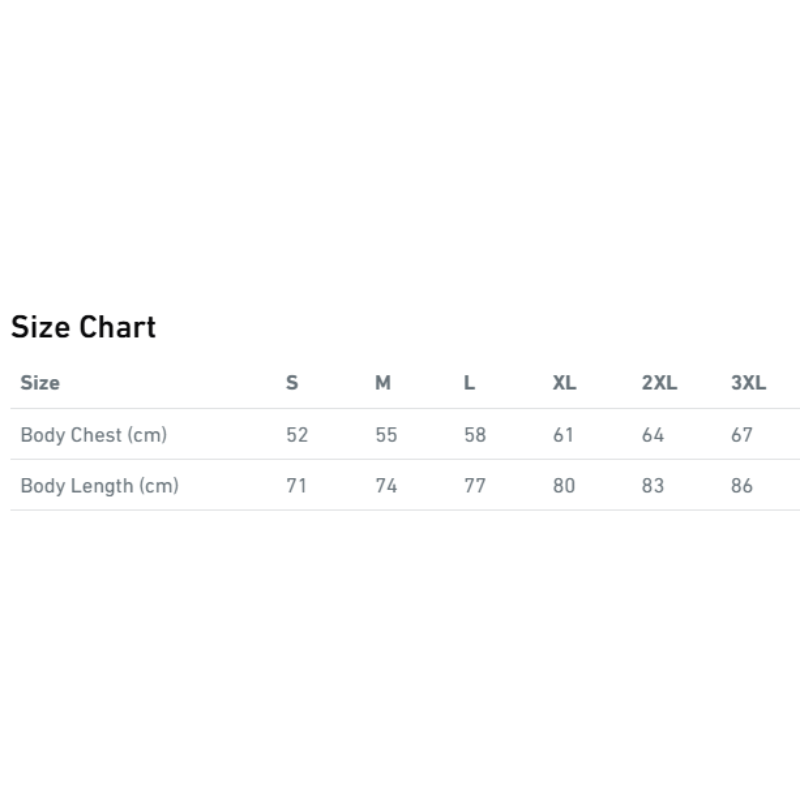800x800 pixels.
Task: Click length value 71 for size S
Action: click(x=296, y=486)
